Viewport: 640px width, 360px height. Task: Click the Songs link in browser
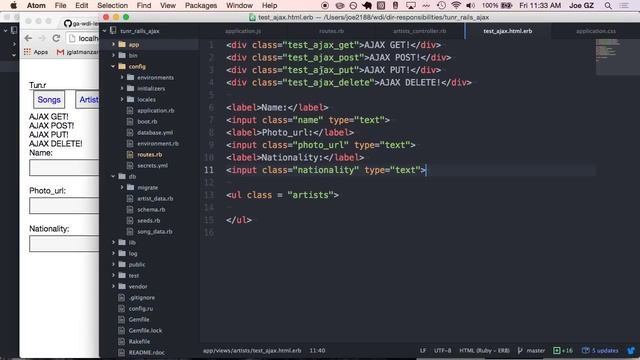(x=49, y=100)
